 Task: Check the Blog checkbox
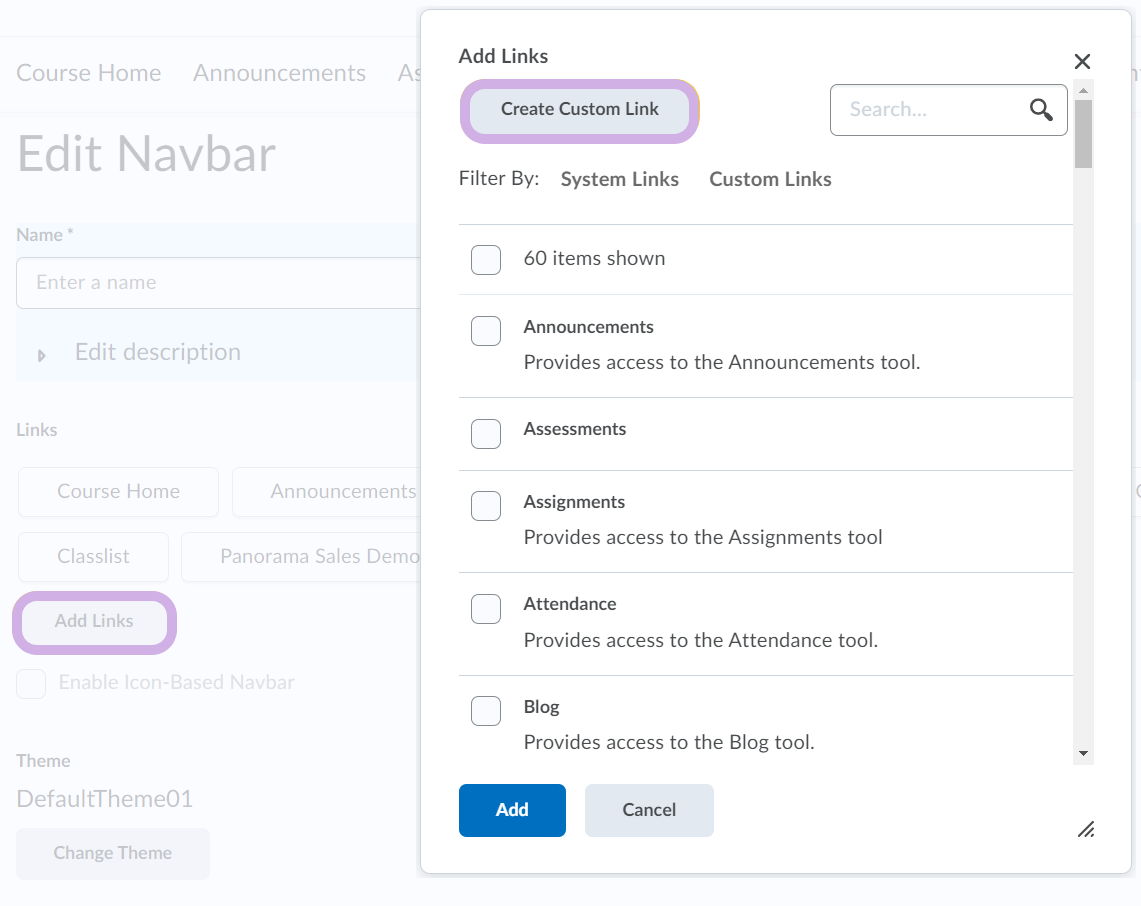[486, 711]
